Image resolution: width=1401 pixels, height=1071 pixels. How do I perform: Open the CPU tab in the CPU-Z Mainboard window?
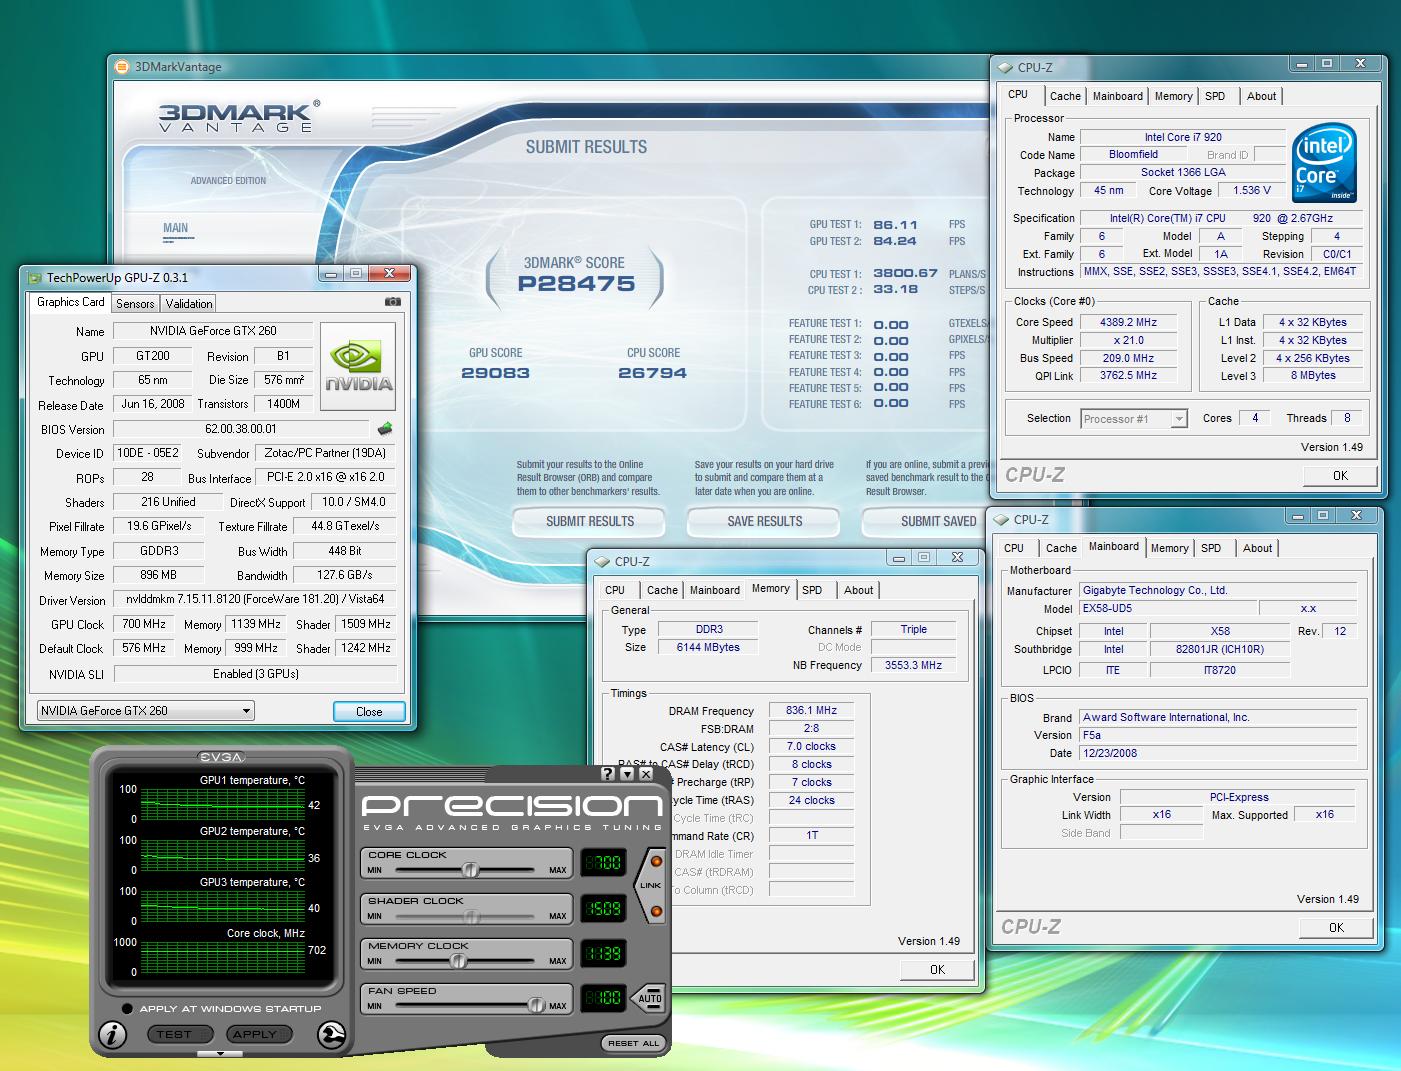pos(1014,548)
